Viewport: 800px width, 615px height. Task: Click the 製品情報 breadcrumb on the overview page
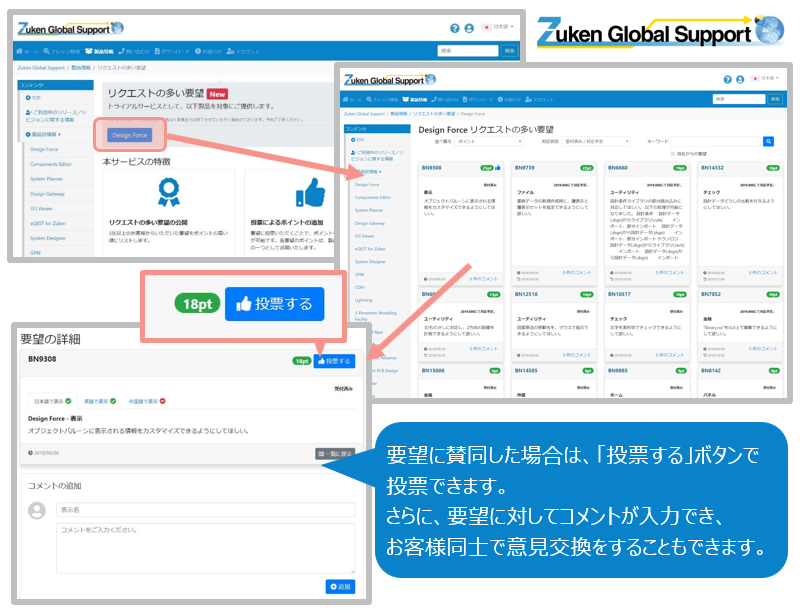click(x=81, y=68)
